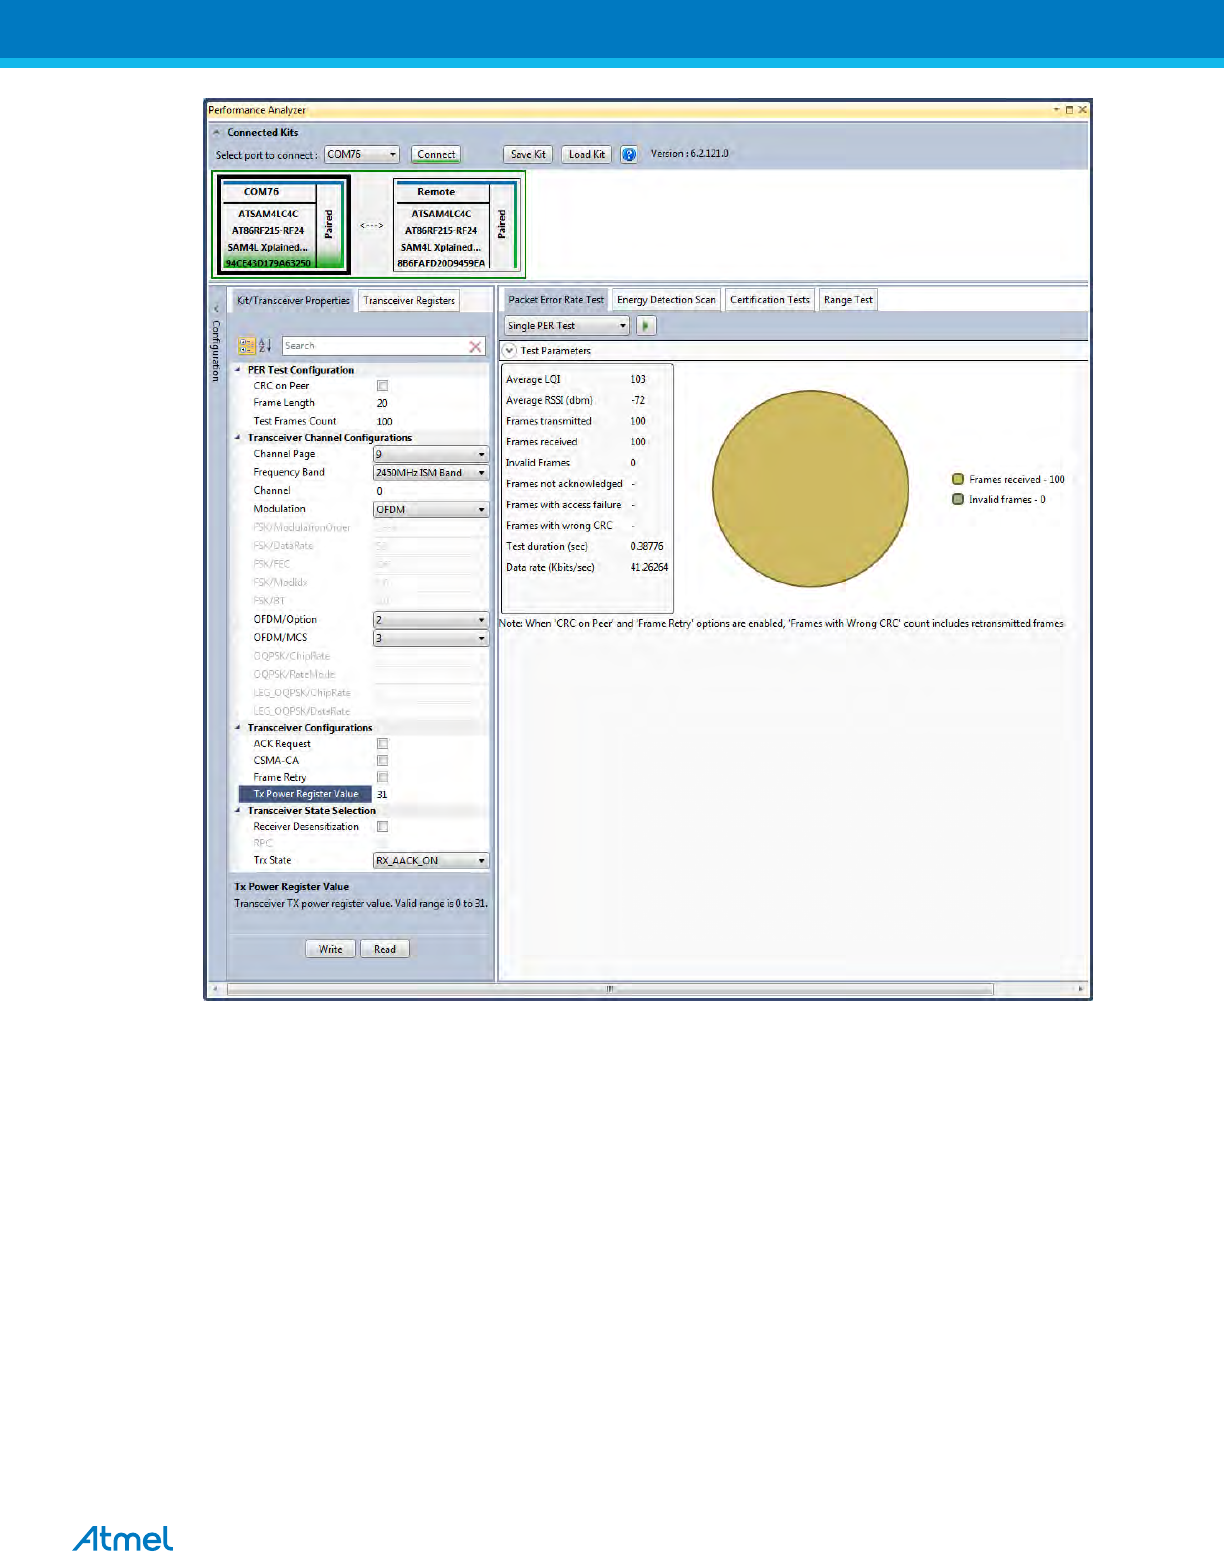Enable the CRC on Peer checkbox
This screenshot has height=1552, width=1224.
pyautogui.click(x=382, y=386)
